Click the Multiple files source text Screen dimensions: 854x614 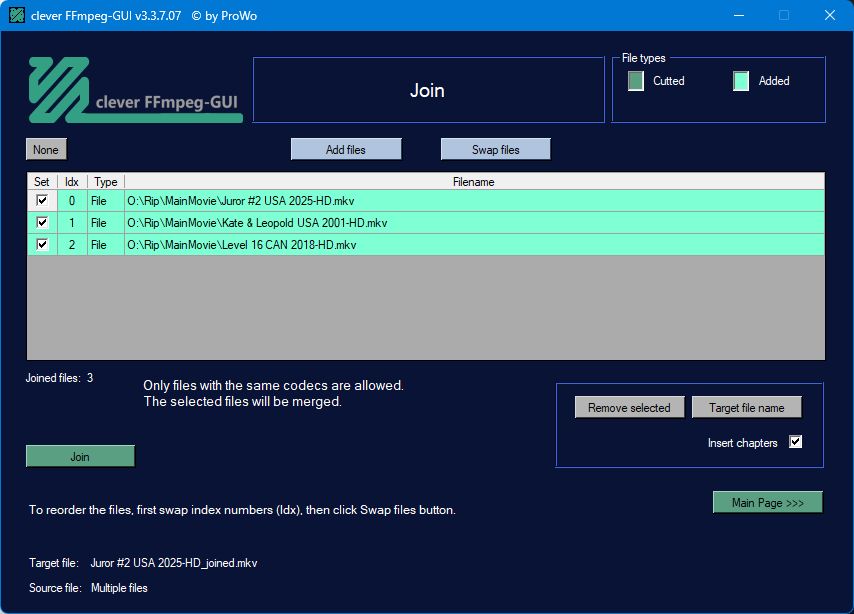click(119, 588)
